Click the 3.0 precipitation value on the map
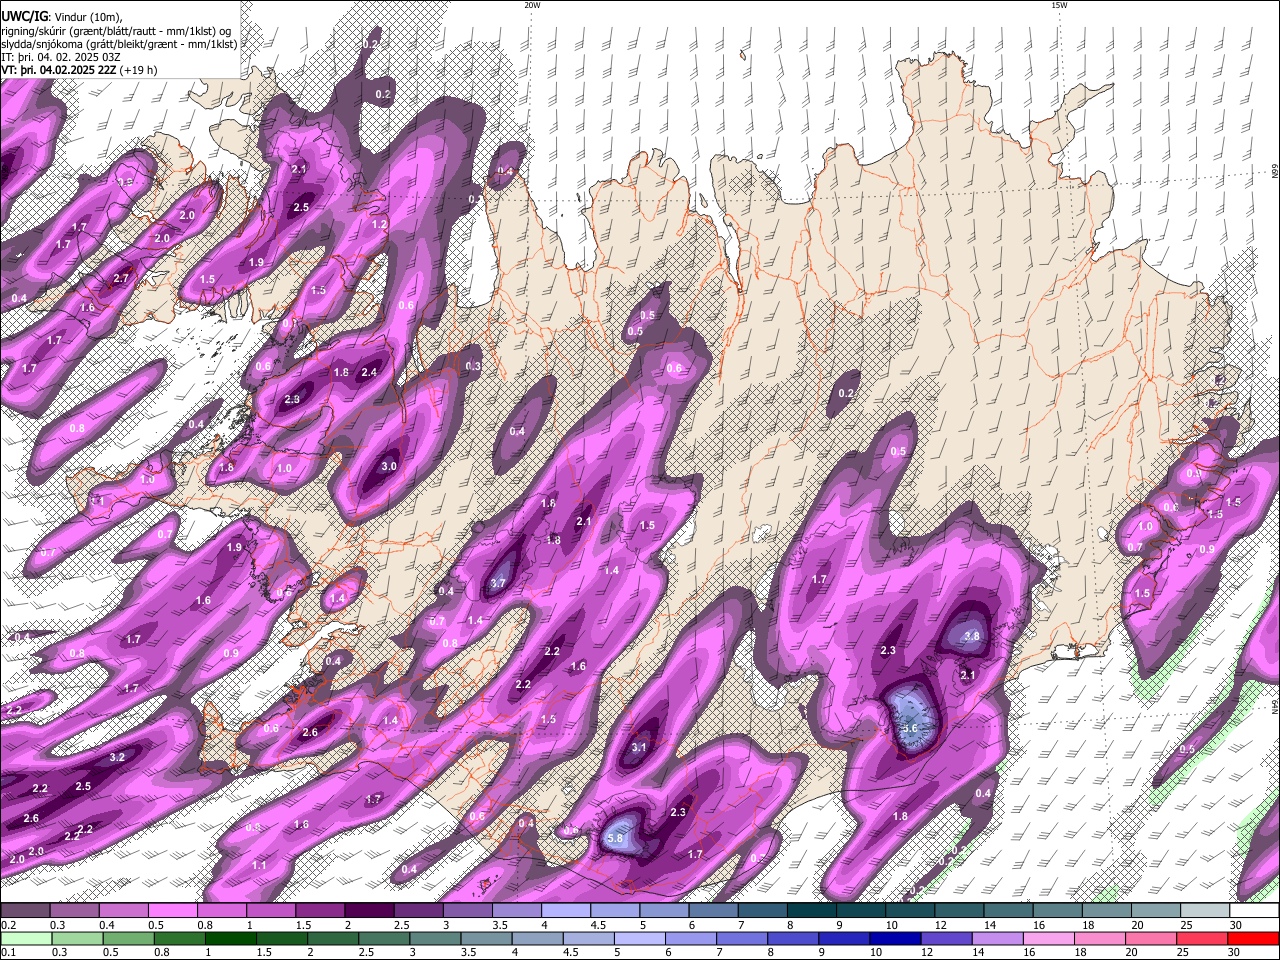The height and width of the screenshot is (960, 1280). (x=390, y=466)
